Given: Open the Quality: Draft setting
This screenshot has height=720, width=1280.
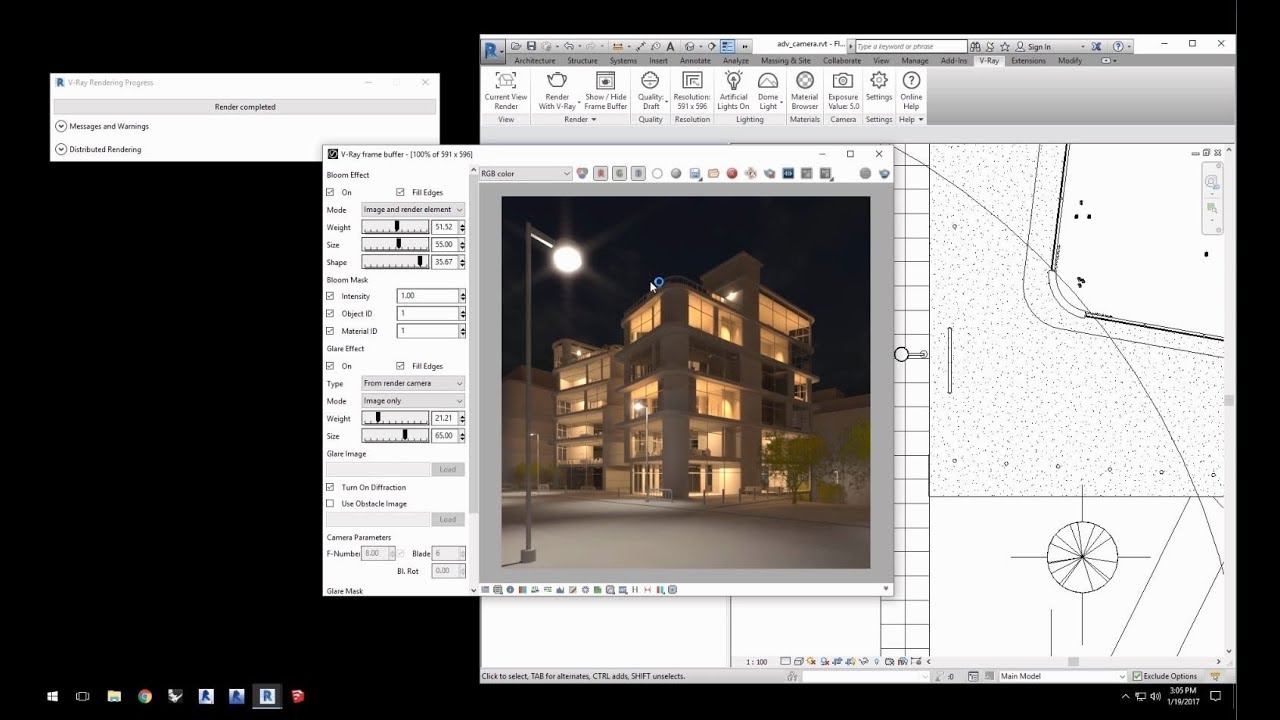Looking at the screenshot, I should click(x=650, y=90).
